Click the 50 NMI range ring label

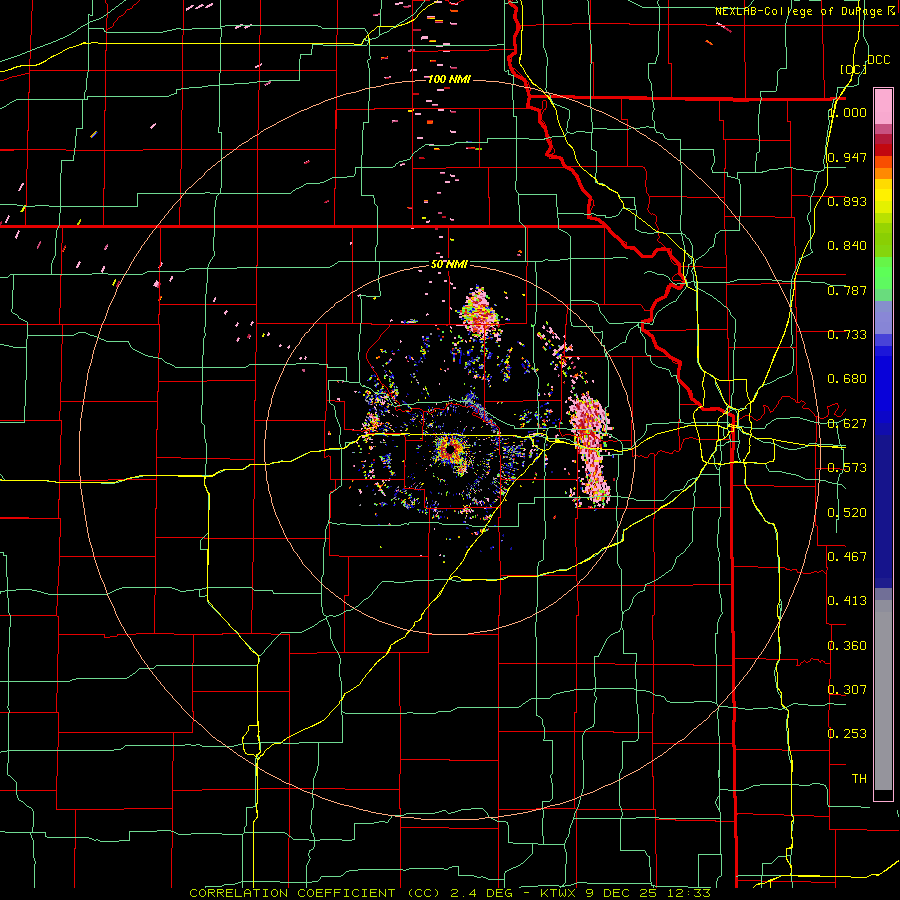[x=449, y=264]
